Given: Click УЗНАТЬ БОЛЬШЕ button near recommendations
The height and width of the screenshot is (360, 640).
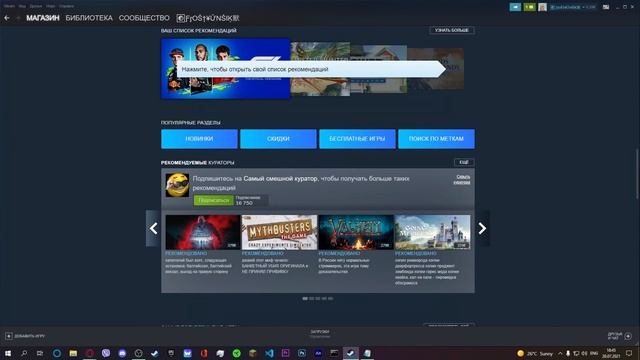Looking at the screenshot, I should 451,30.
